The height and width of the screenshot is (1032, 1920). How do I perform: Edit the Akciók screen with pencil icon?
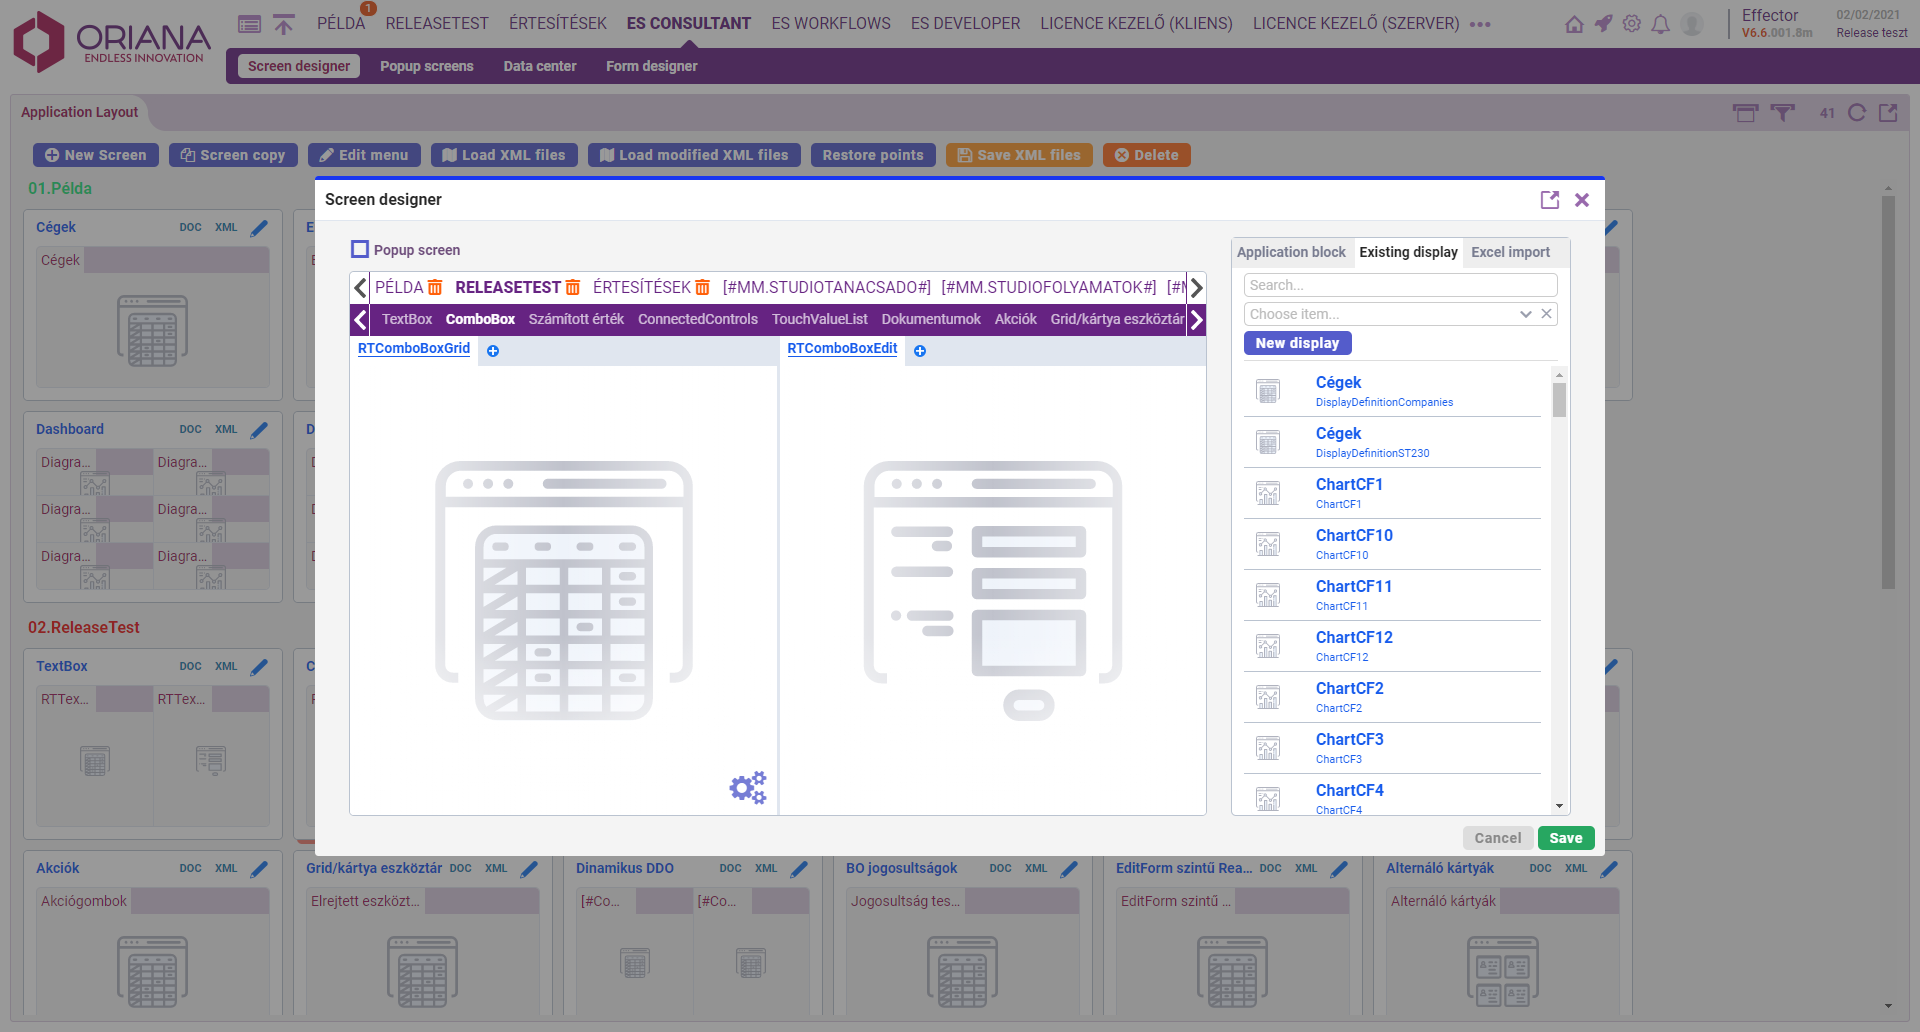(x=260, y=869)
